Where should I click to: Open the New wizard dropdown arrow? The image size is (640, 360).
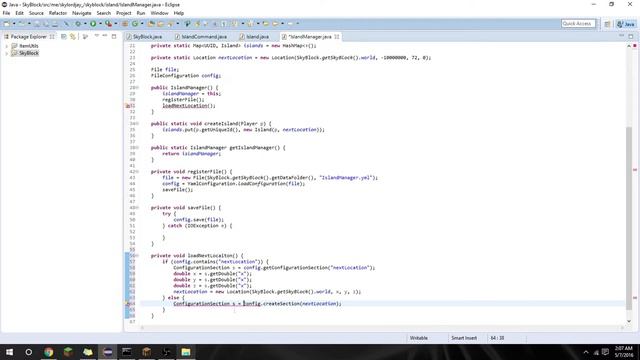[x=14, y=24]
